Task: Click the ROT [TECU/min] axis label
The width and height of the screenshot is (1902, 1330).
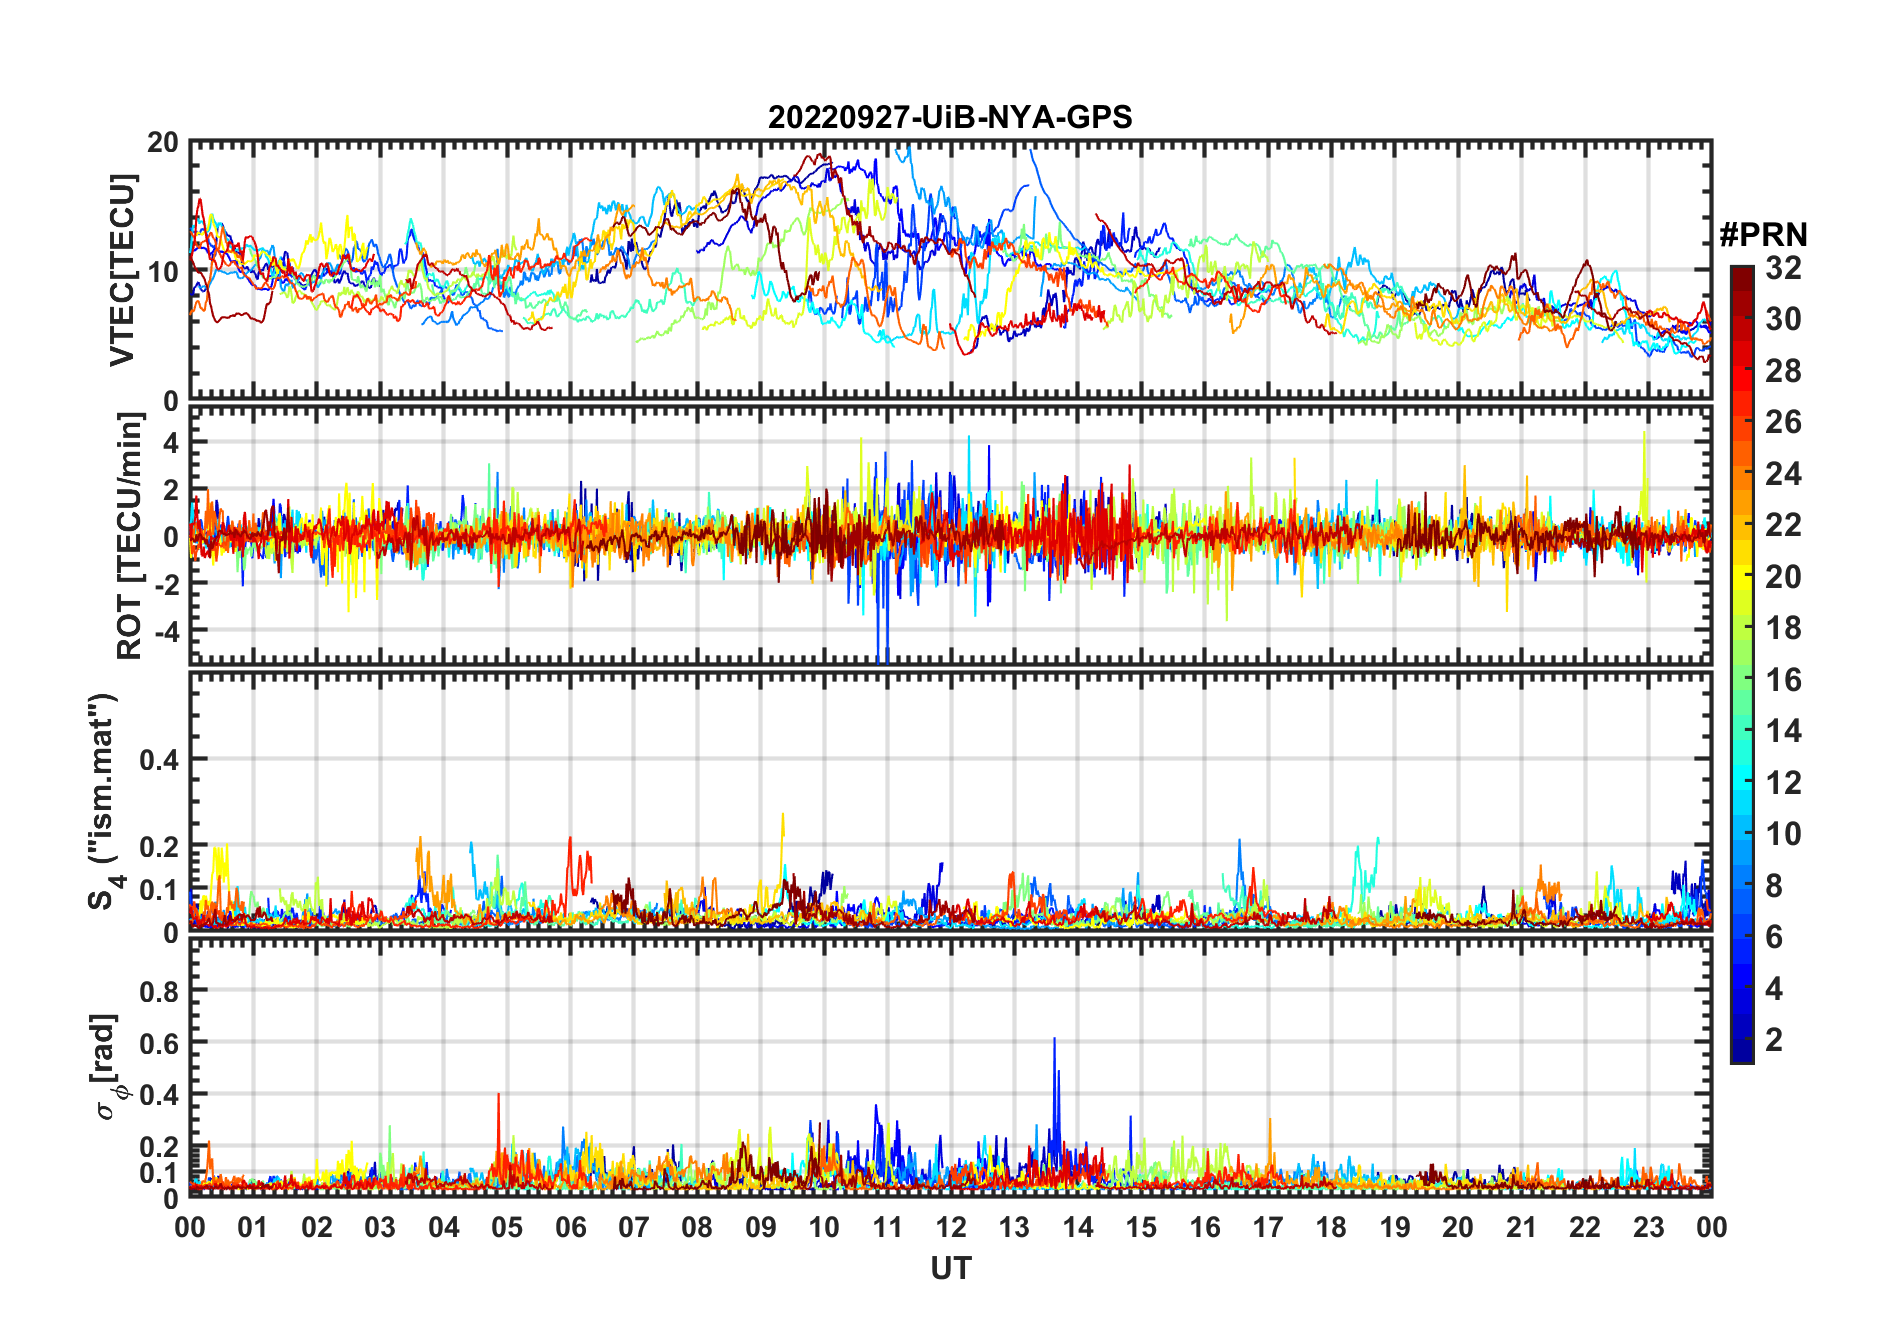Action: click(x=129, y=536)
